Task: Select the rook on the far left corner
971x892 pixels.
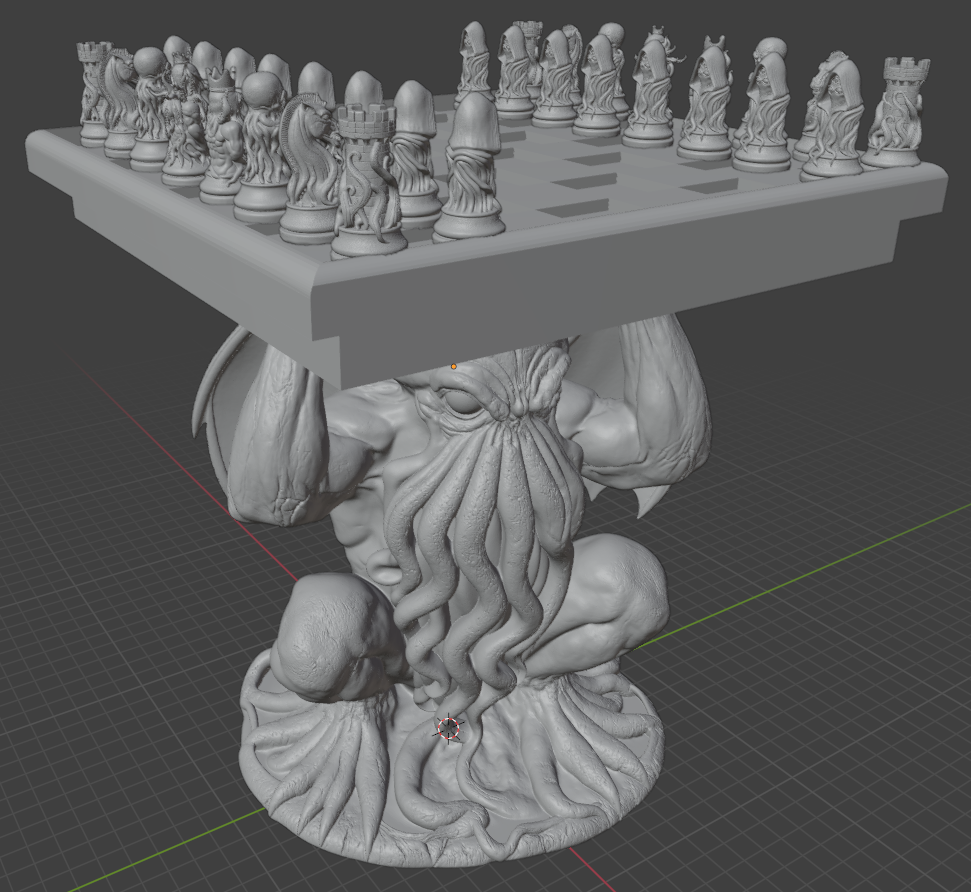Action: pos(92,92)
